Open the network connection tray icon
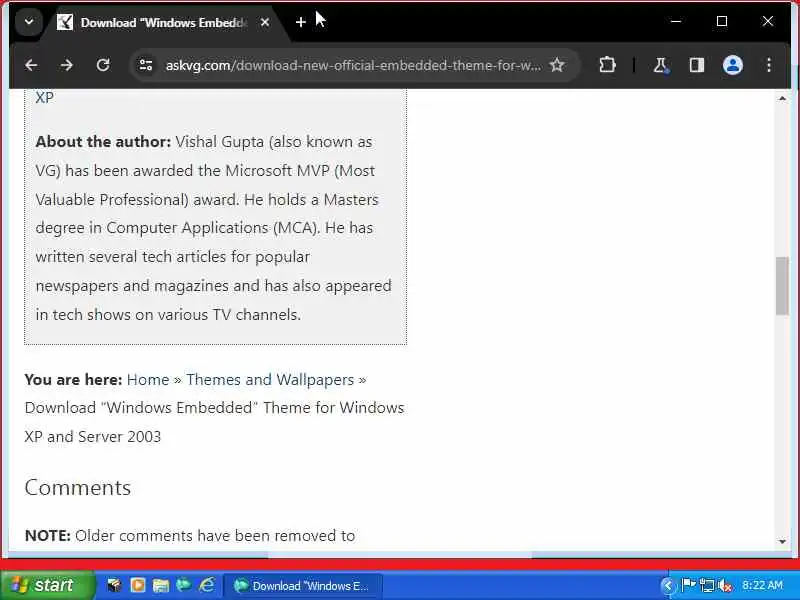The height and width of the screenshot is (600, 800). click(x=707, y=585)
